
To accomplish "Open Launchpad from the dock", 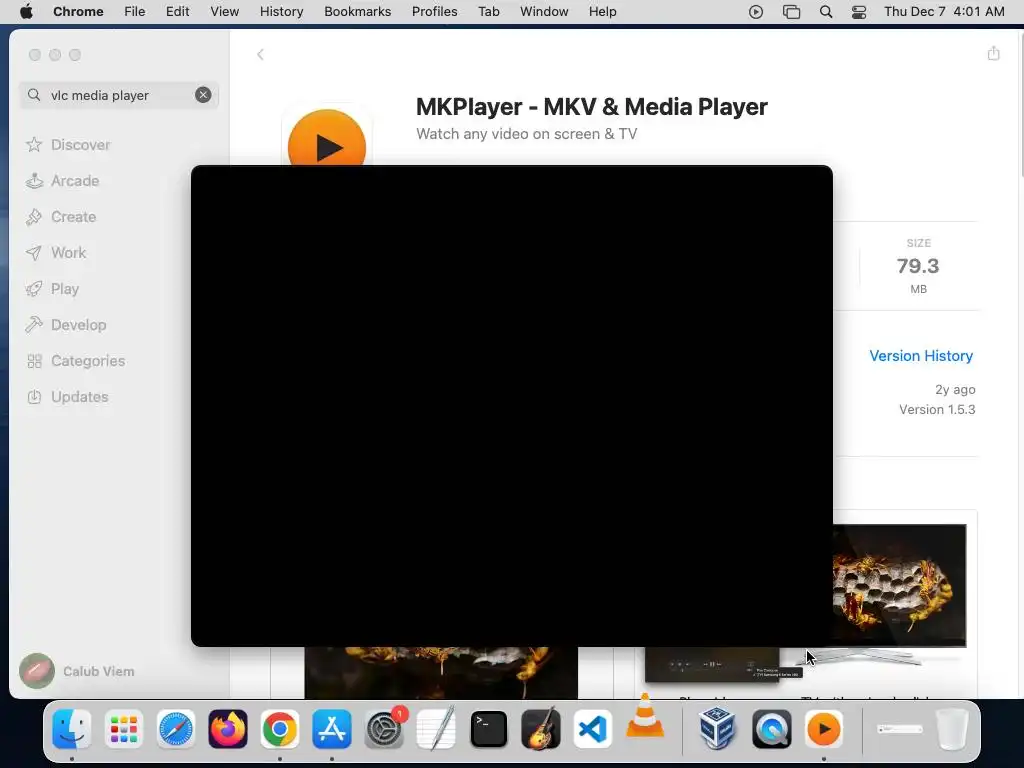I will (123, 729).
